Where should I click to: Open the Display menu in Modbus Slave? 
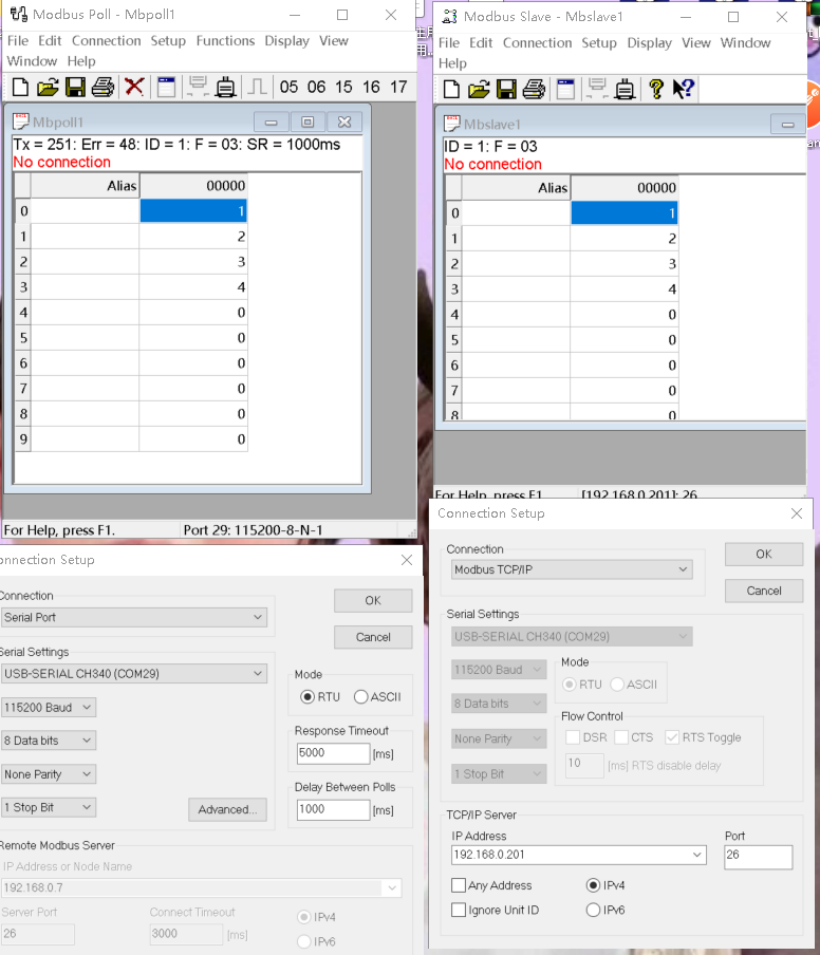649,43
